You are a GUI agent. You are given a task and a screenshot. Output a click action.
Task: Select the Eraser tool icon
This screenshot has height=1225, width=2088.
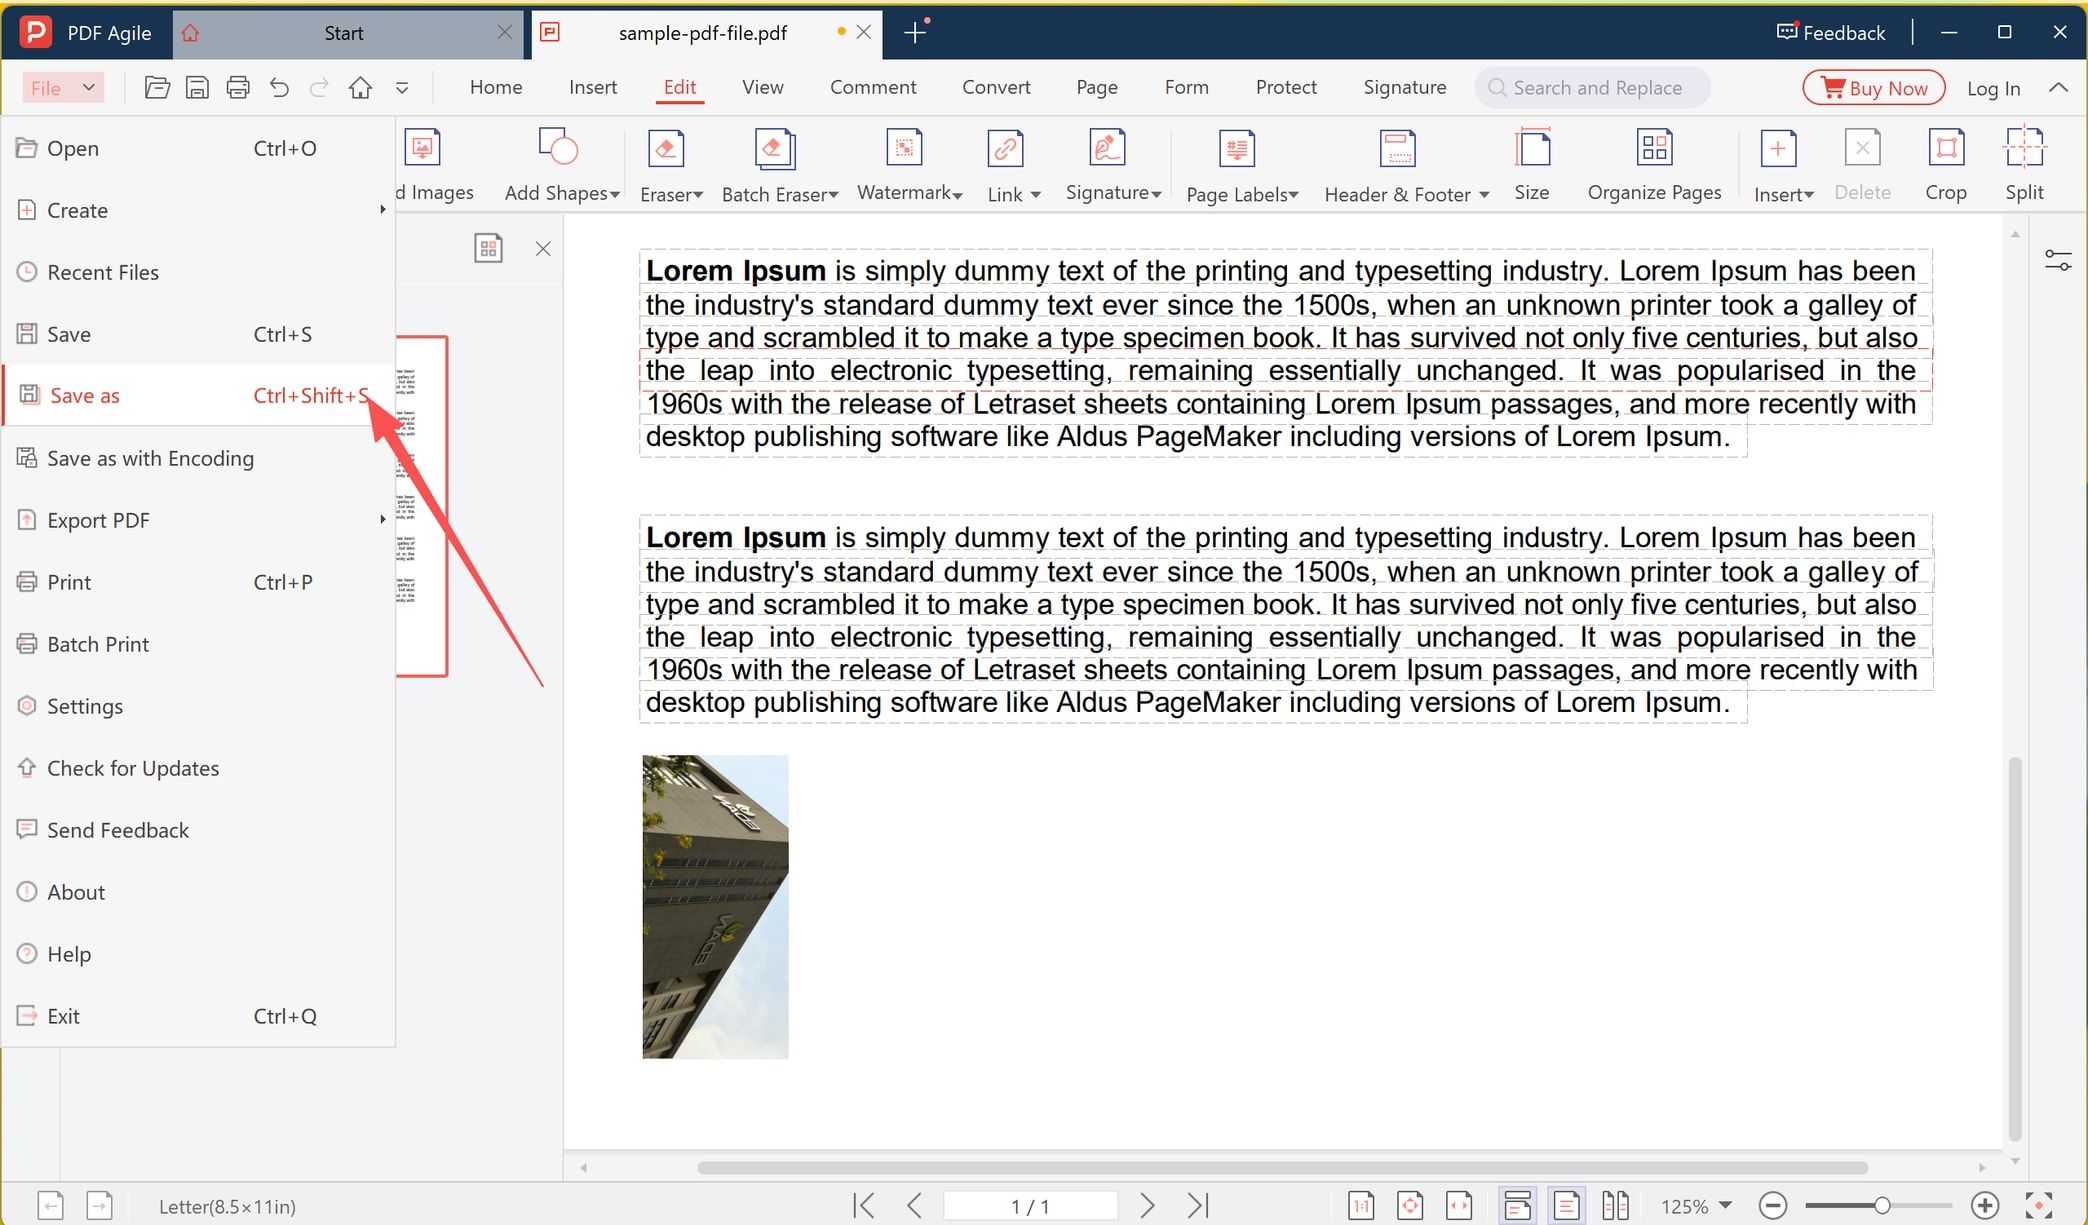coord(666,149)
